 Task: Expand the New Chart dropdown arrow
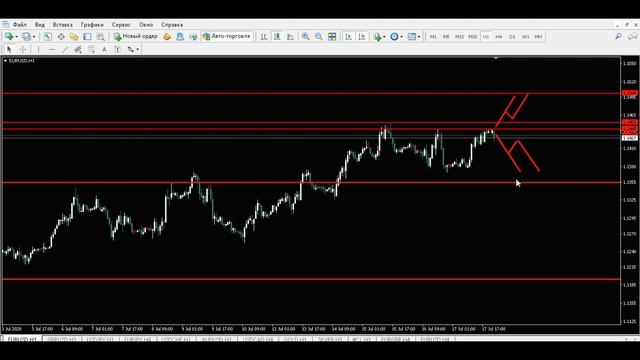click(16, 37)
